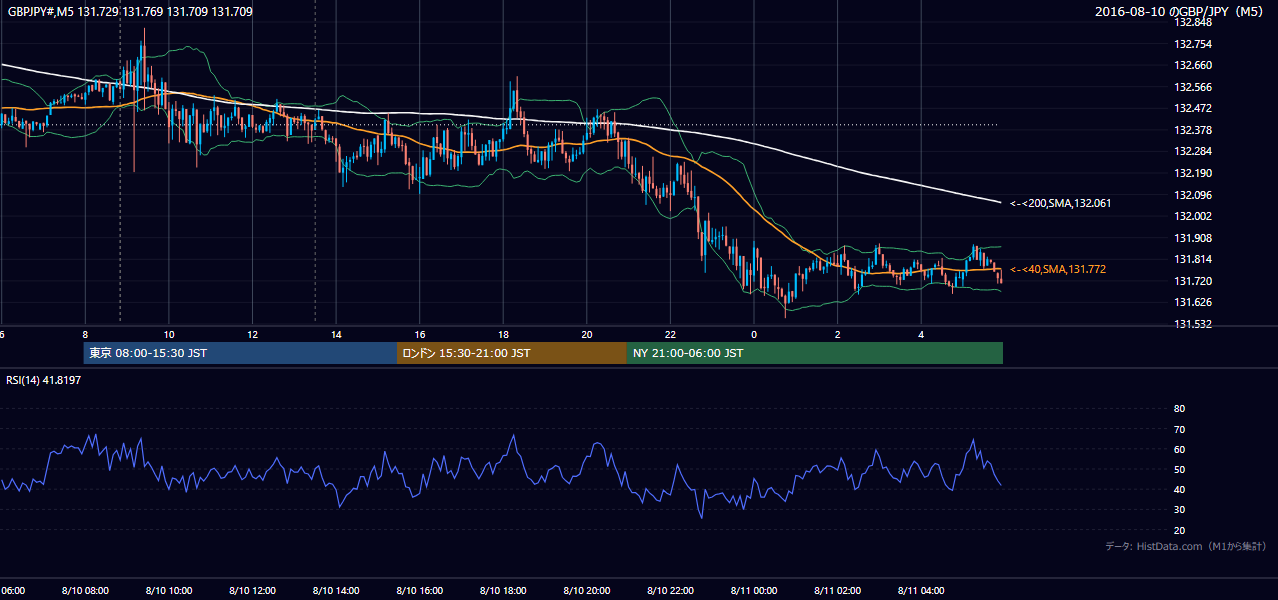Click price level 132.754 on the price axis

click(x=1192, y=44)
